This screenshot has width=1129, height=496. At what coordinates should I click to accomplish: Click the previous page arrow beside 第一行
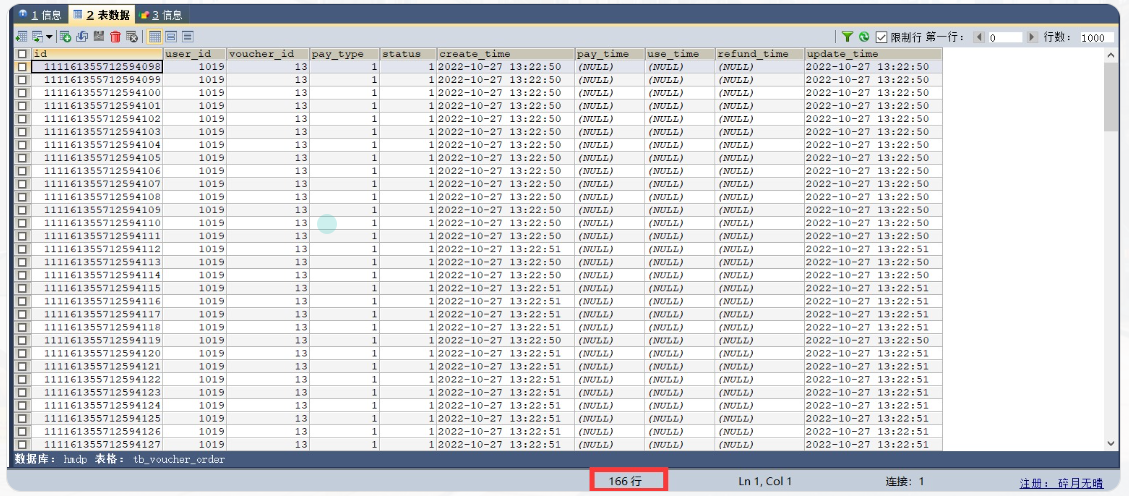(979, 37)
